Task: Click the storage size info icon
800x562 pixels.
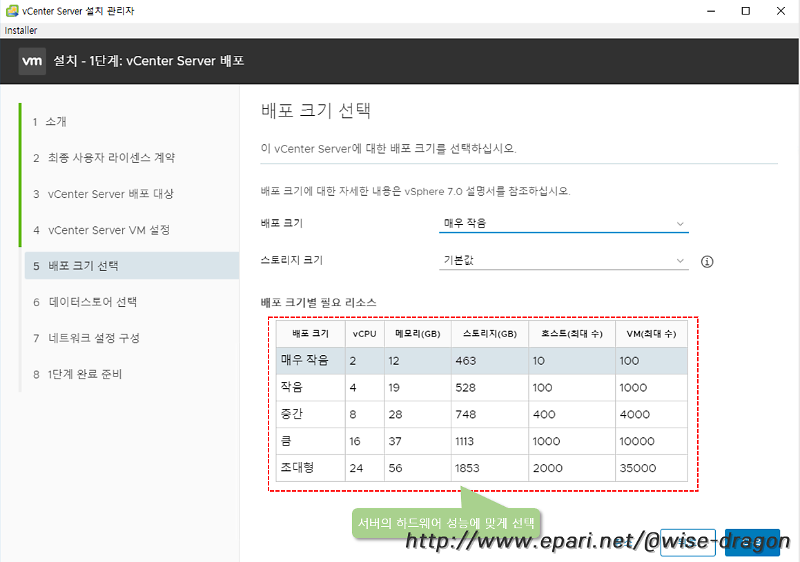Action: click(x=707, y=262)
